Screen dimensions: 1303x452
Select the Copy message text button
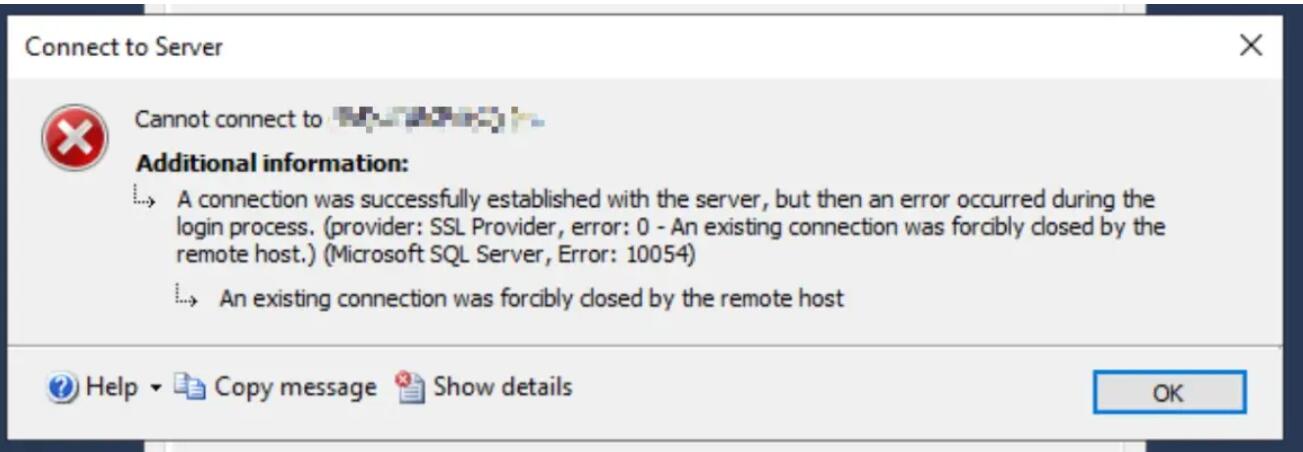coord(295,388)
